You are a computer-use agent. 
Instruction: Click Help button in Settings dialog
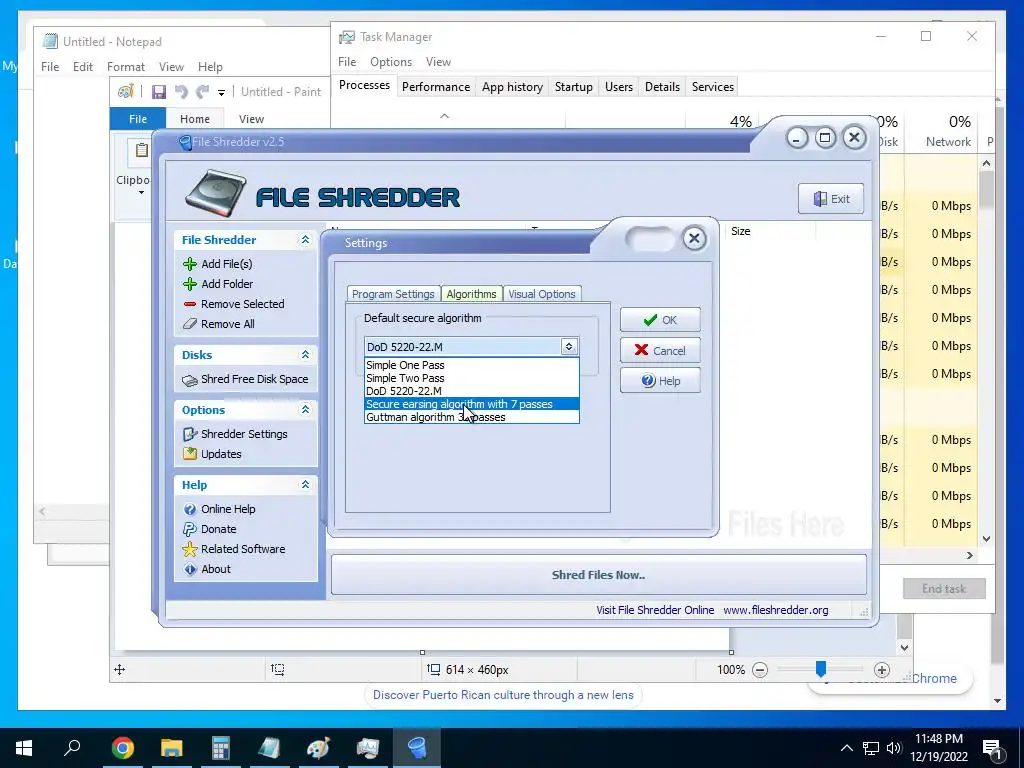(x=660, y=381)
